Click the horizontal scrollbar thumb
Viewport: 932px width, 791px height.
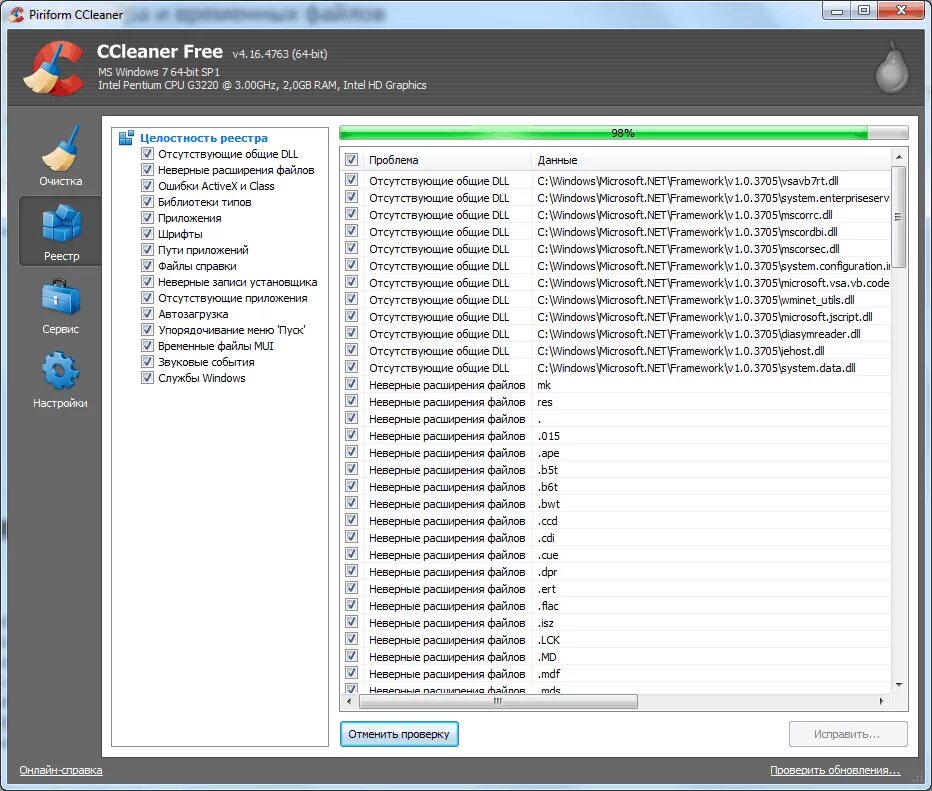coord(498,701)
